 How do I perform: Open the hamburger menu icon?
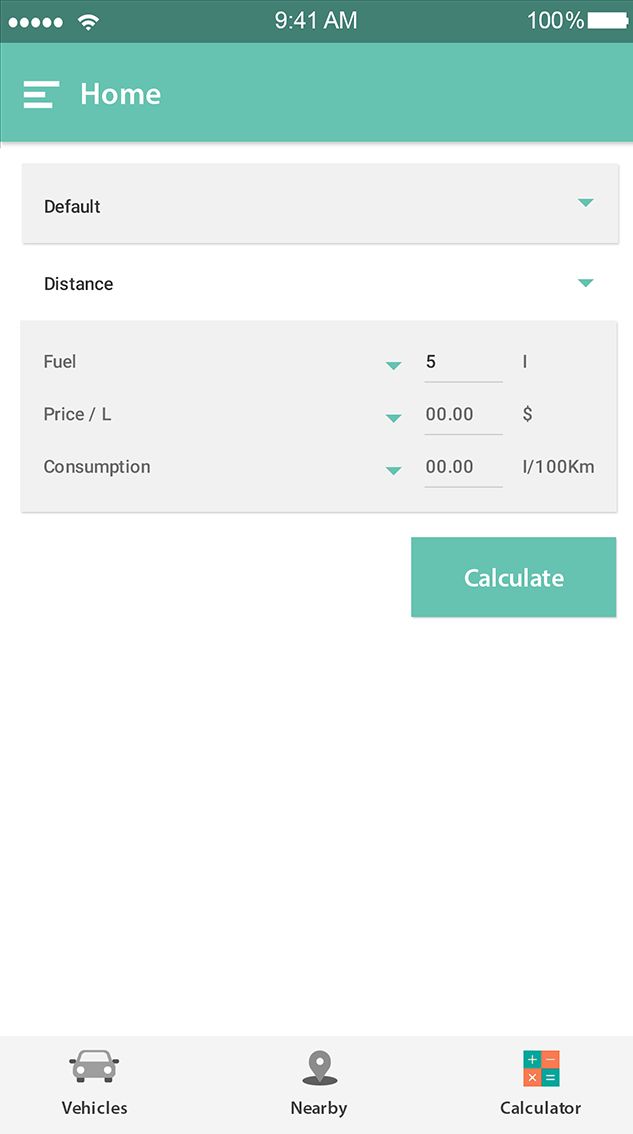[41, 94]
